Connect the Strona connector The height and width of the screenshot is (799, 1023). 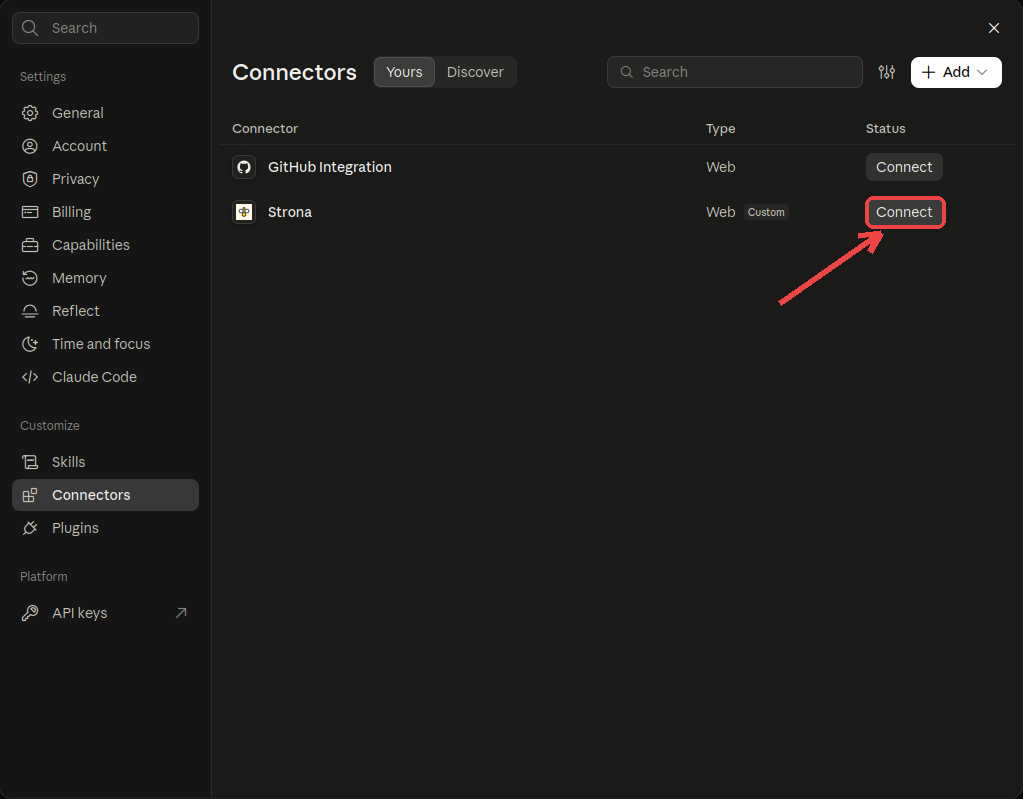pyautogui.click(x=904, y=212)
